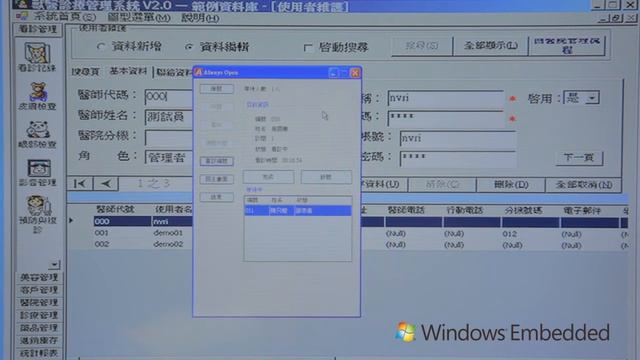The image size is (640, 360).
Task: Expand the 藥品管理 sidebar group
Action: click(39, 328)
